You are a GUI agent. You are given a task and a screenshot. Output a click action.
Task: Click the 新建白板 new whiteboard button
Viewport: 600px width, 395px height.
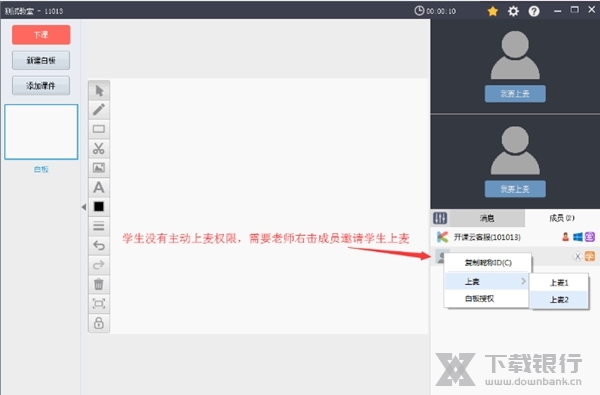[x=41, y=60]
